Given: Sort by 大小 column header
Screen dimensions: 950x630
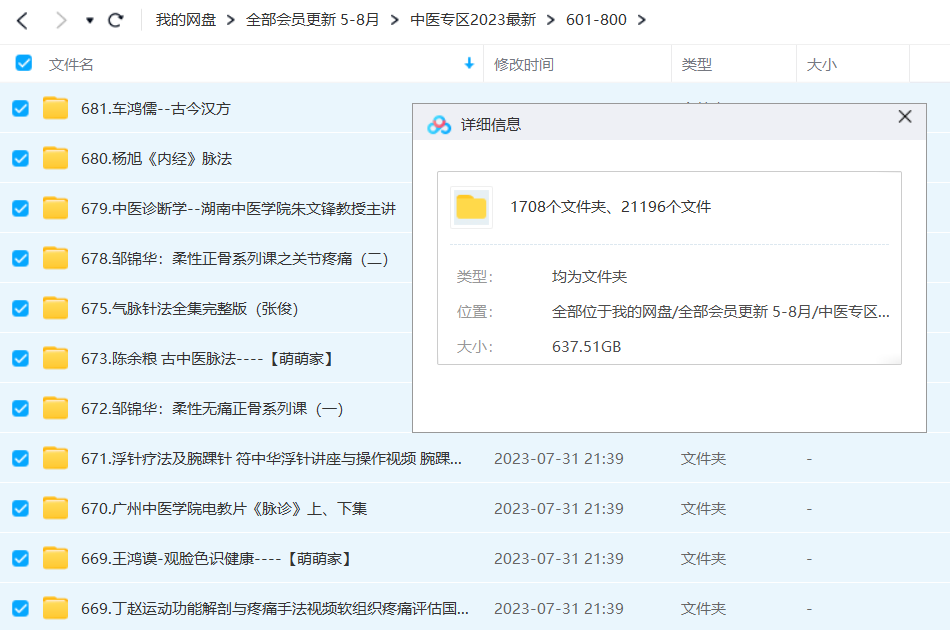Looking at the screenshot, I should (822, 64).
